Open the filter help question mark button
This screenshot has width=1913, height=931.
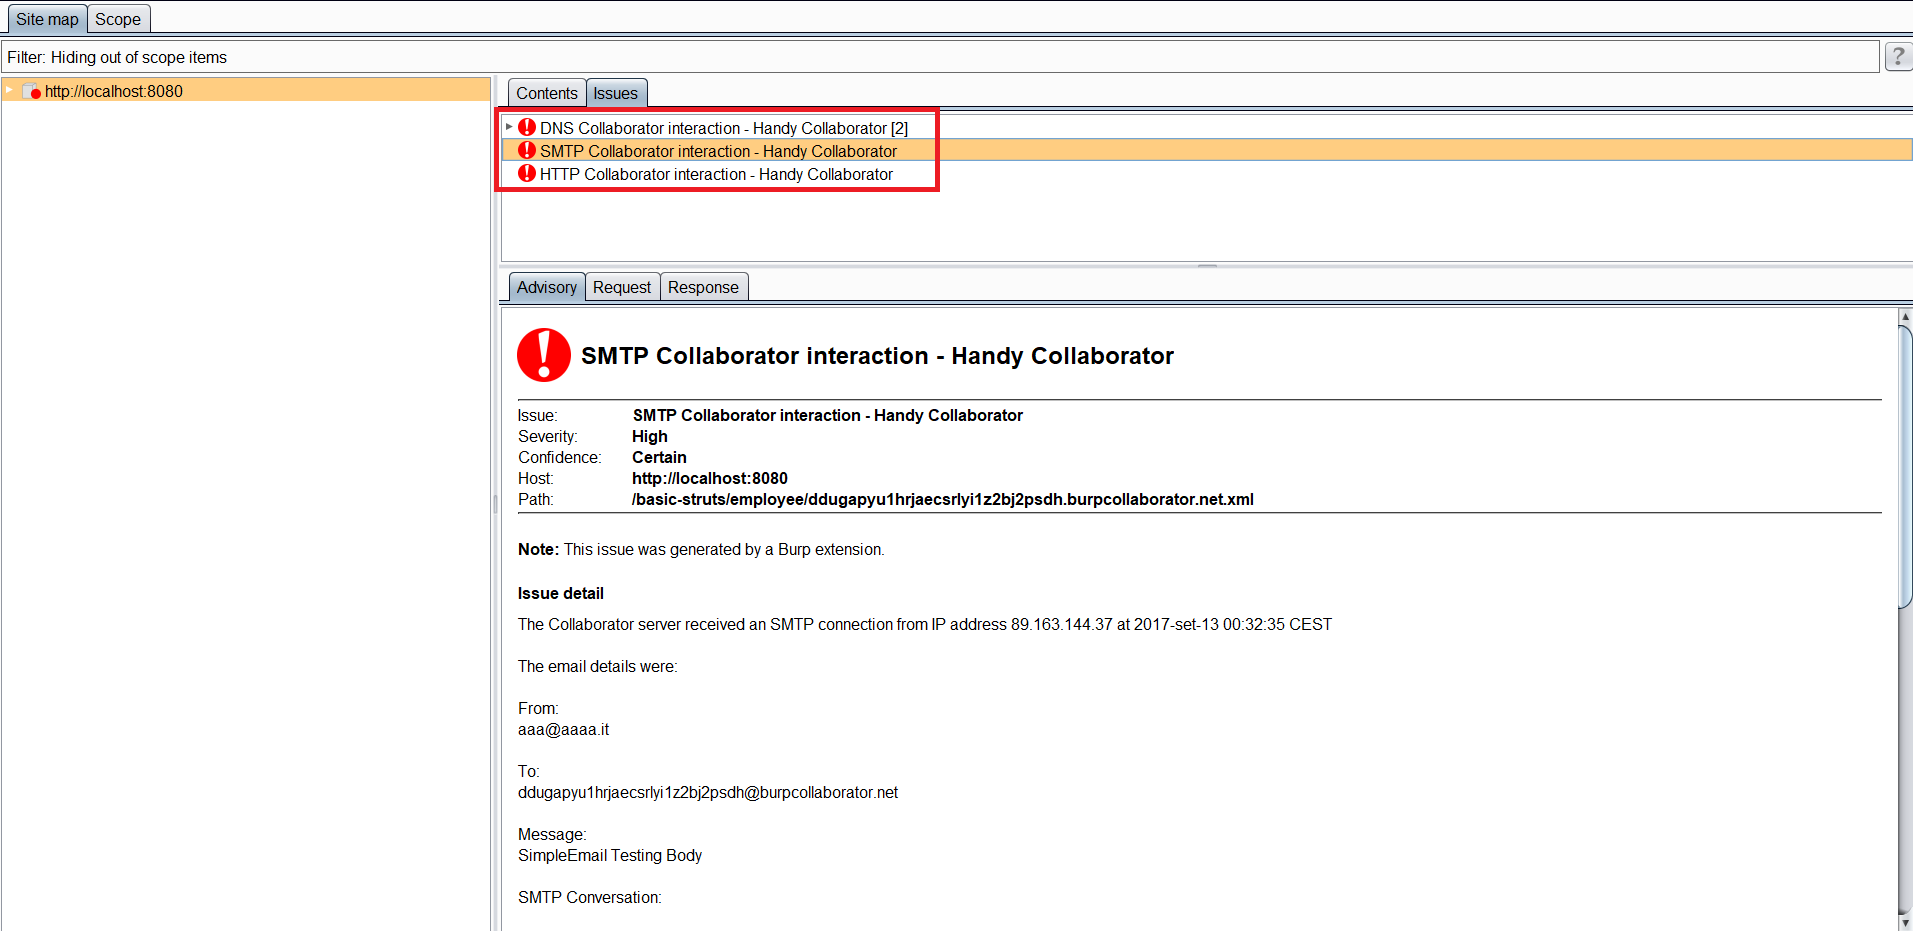point(1898,57)
